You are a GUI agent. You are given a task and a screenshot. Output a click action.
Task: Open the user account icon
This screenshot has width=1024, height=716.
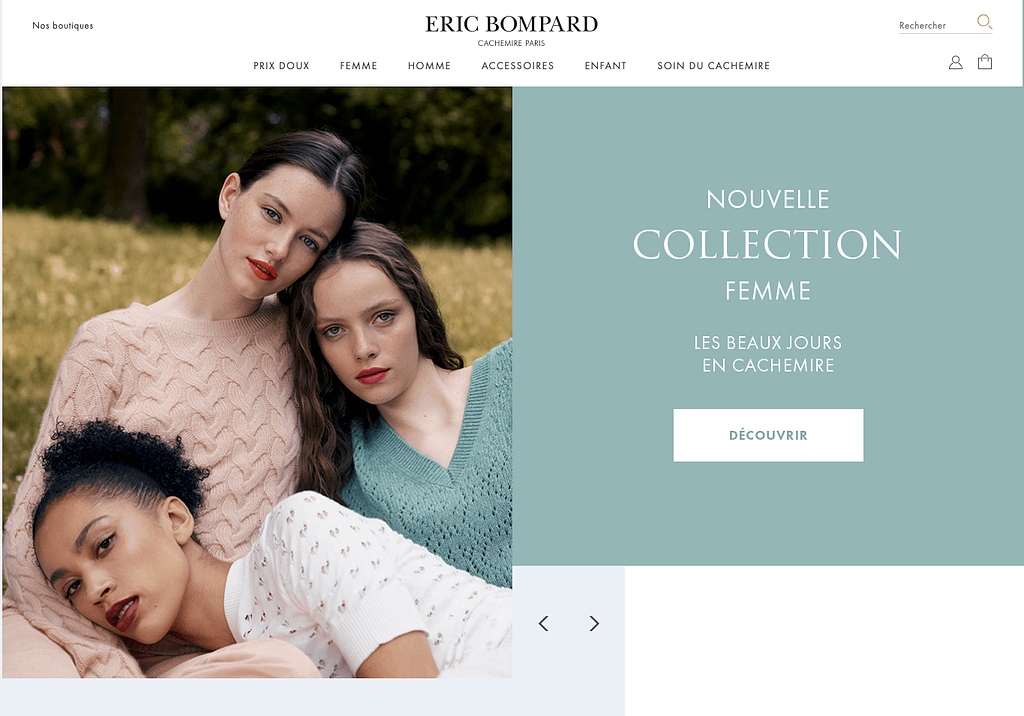[x=955, y=63]
